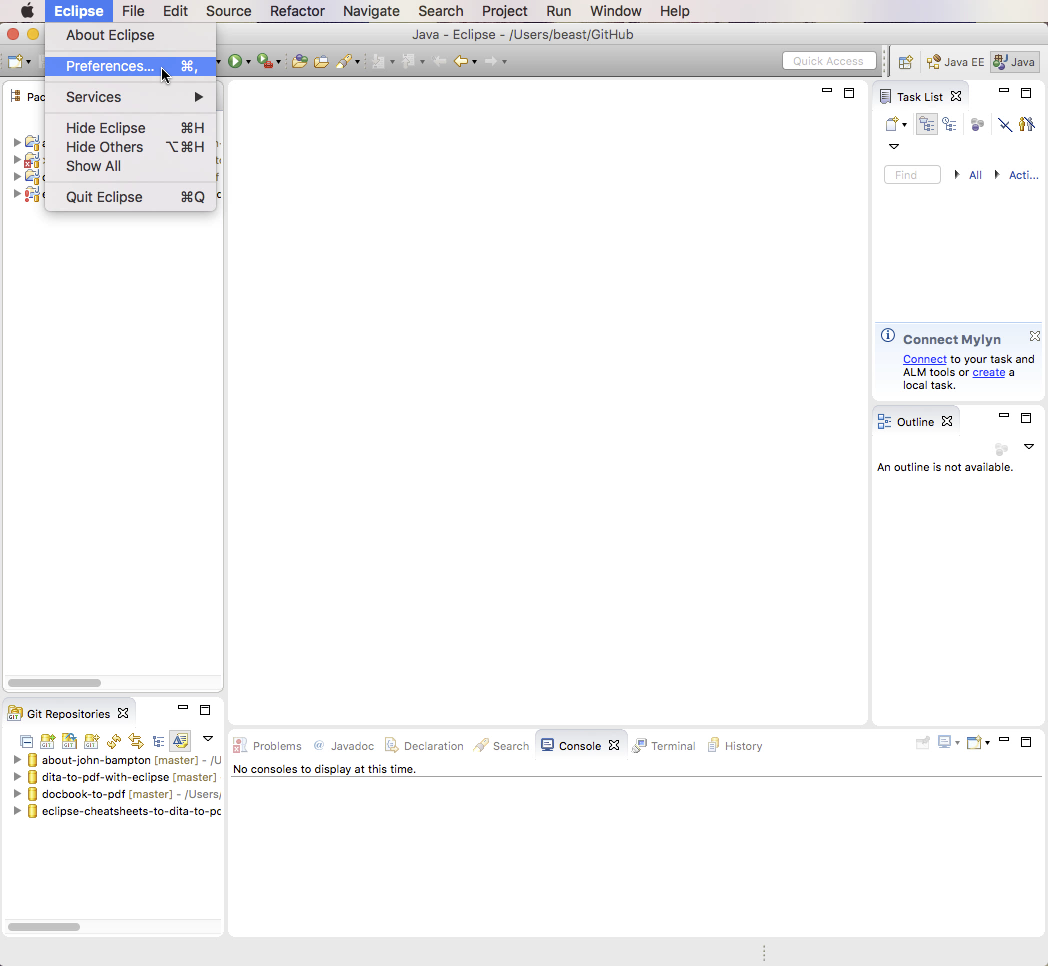Click the Open Perspective icon

click(906, 62)
